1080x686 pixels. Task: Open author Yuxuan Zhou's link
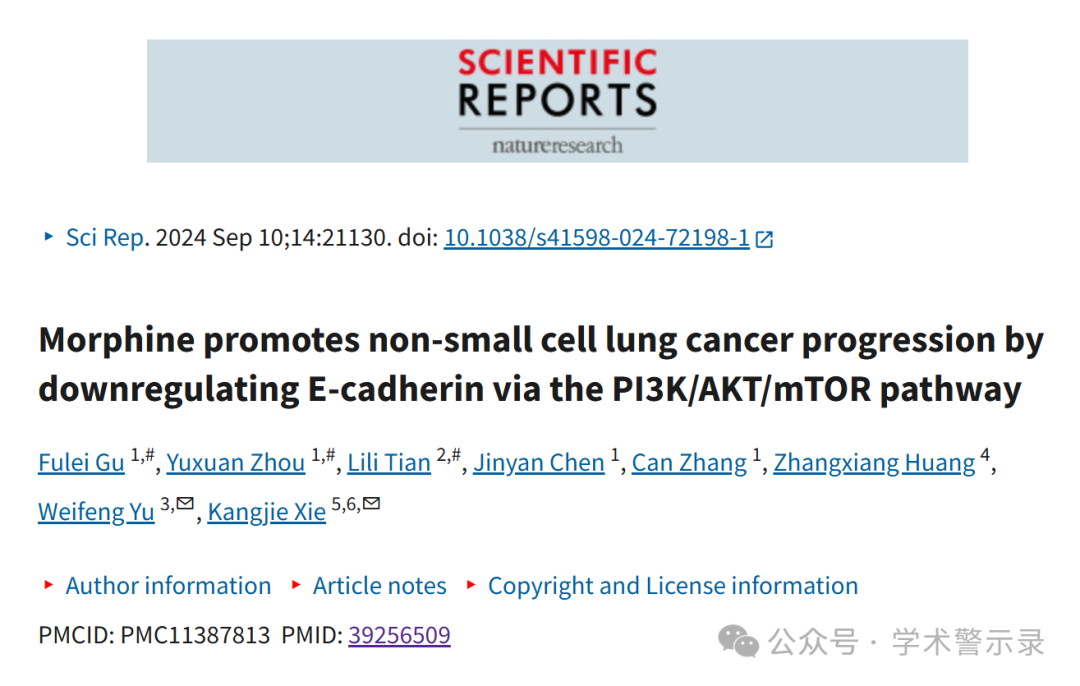236,463
